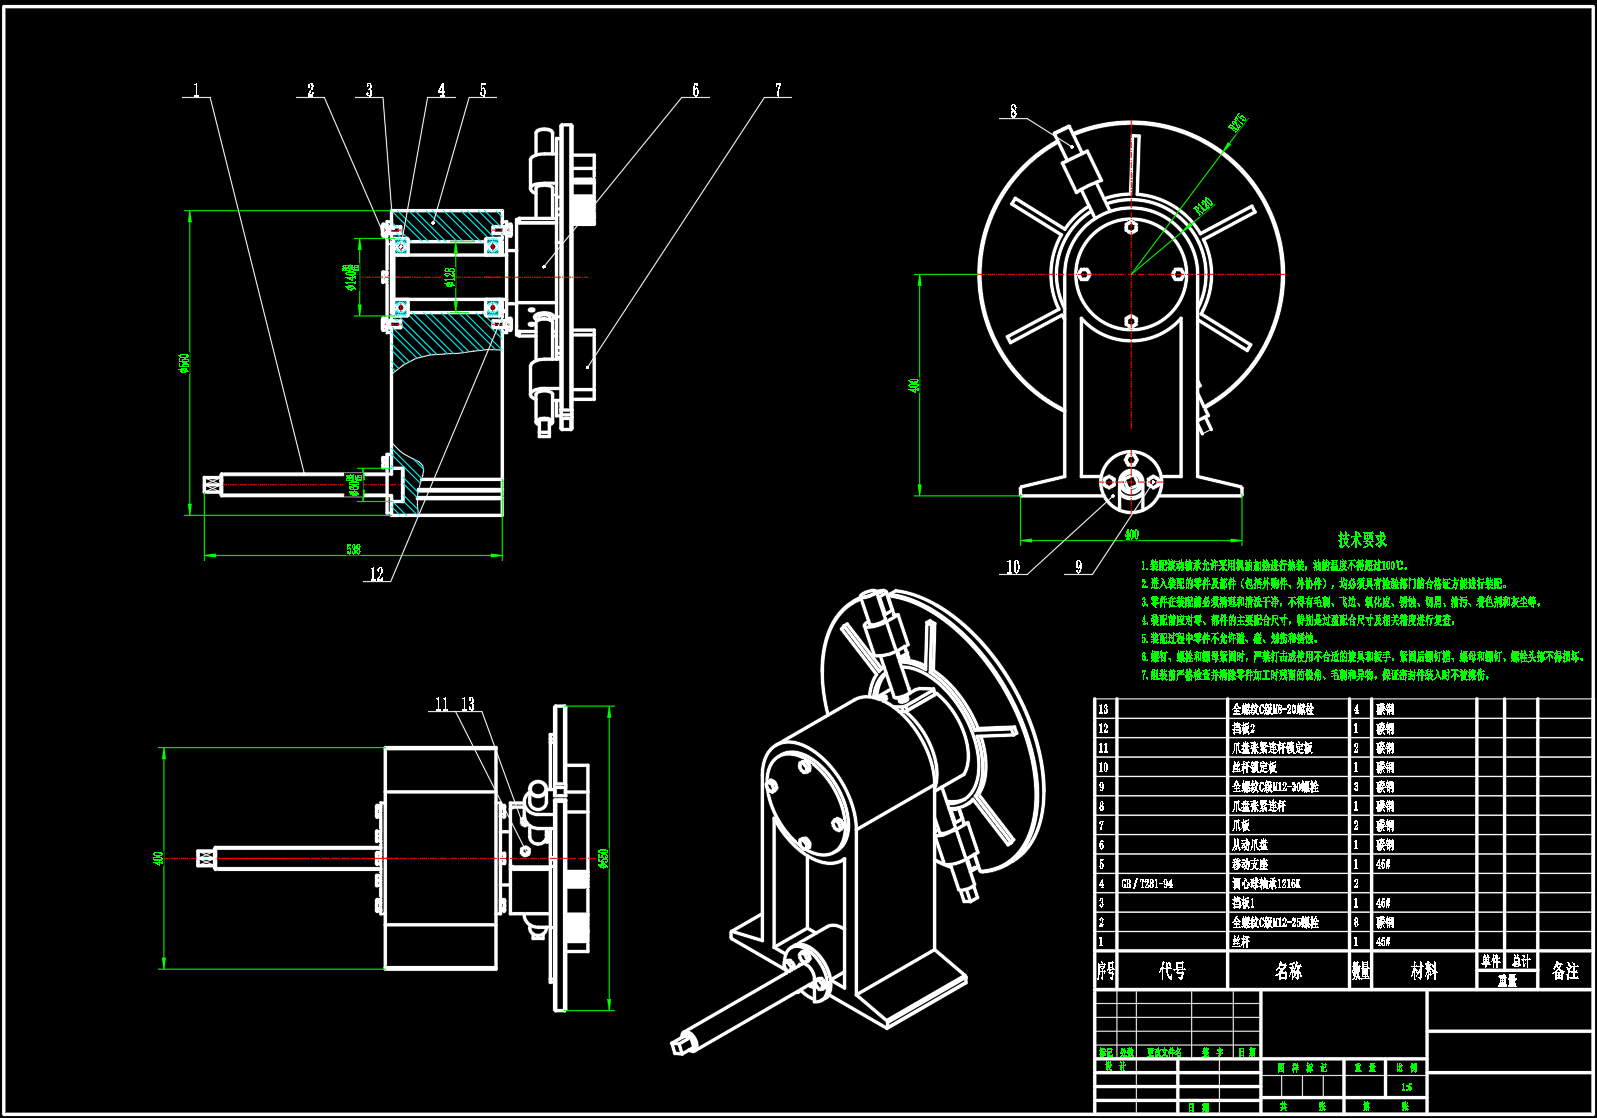Click callout number 12 label
This screenshot has width=1597, height=1118.
tap(377, 574)
